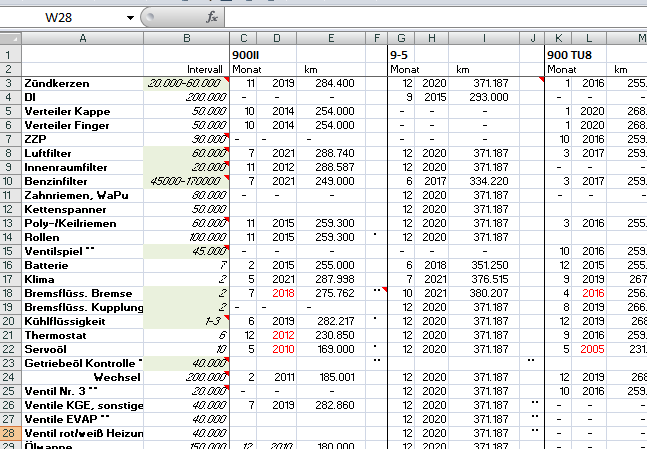Select the 'Poly-/Keilriemen' cell
647x449 pixels.
(83, 224)
